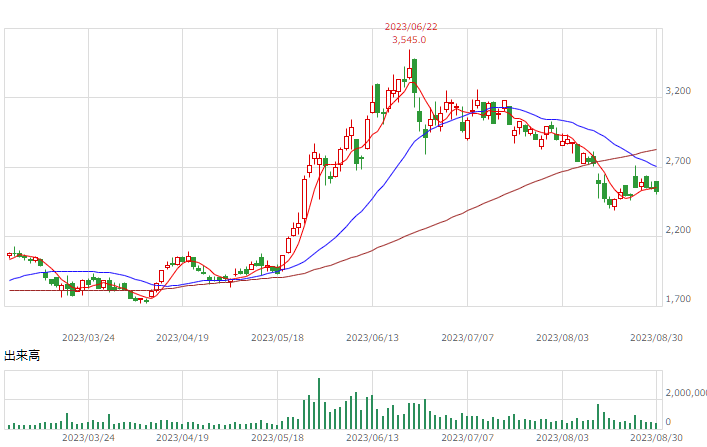Click the 2,200 price axis label
Image resolution: width=707 pixels, height=447 pixels.
pos(678,230)
